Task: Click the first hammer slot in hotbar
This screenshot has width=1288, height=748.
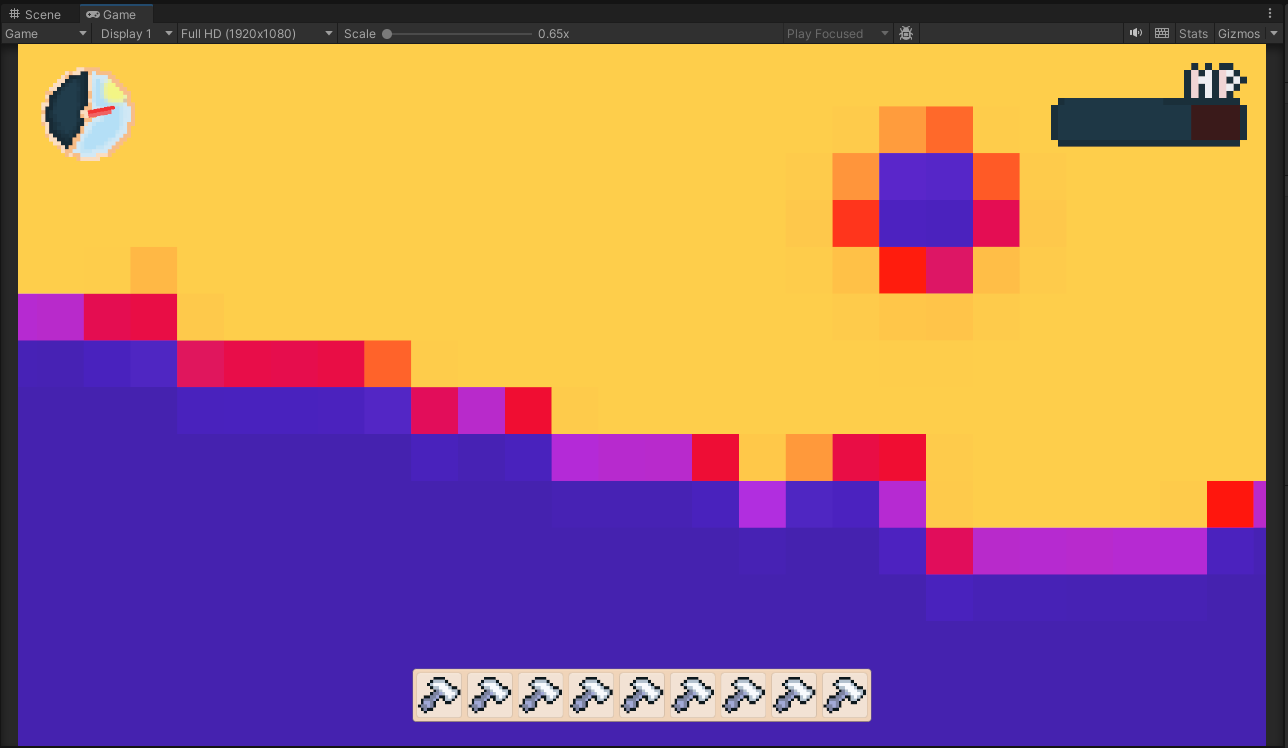Action: pos(439,695)
